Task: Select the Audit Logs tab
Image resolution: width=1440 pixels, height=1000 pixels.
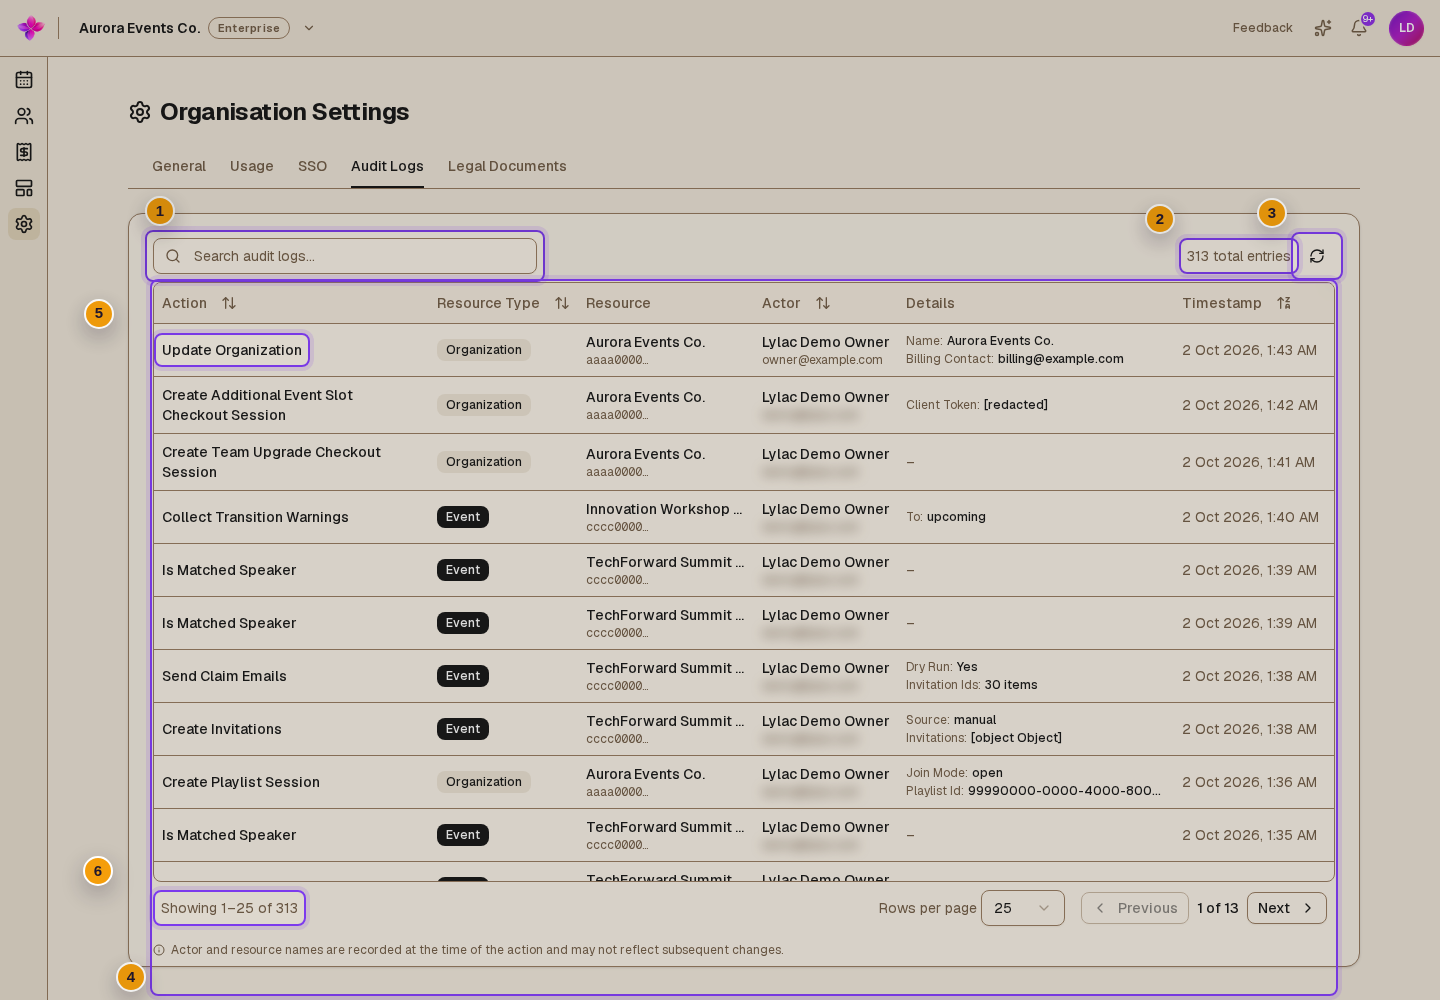Action: coord(387,166)
